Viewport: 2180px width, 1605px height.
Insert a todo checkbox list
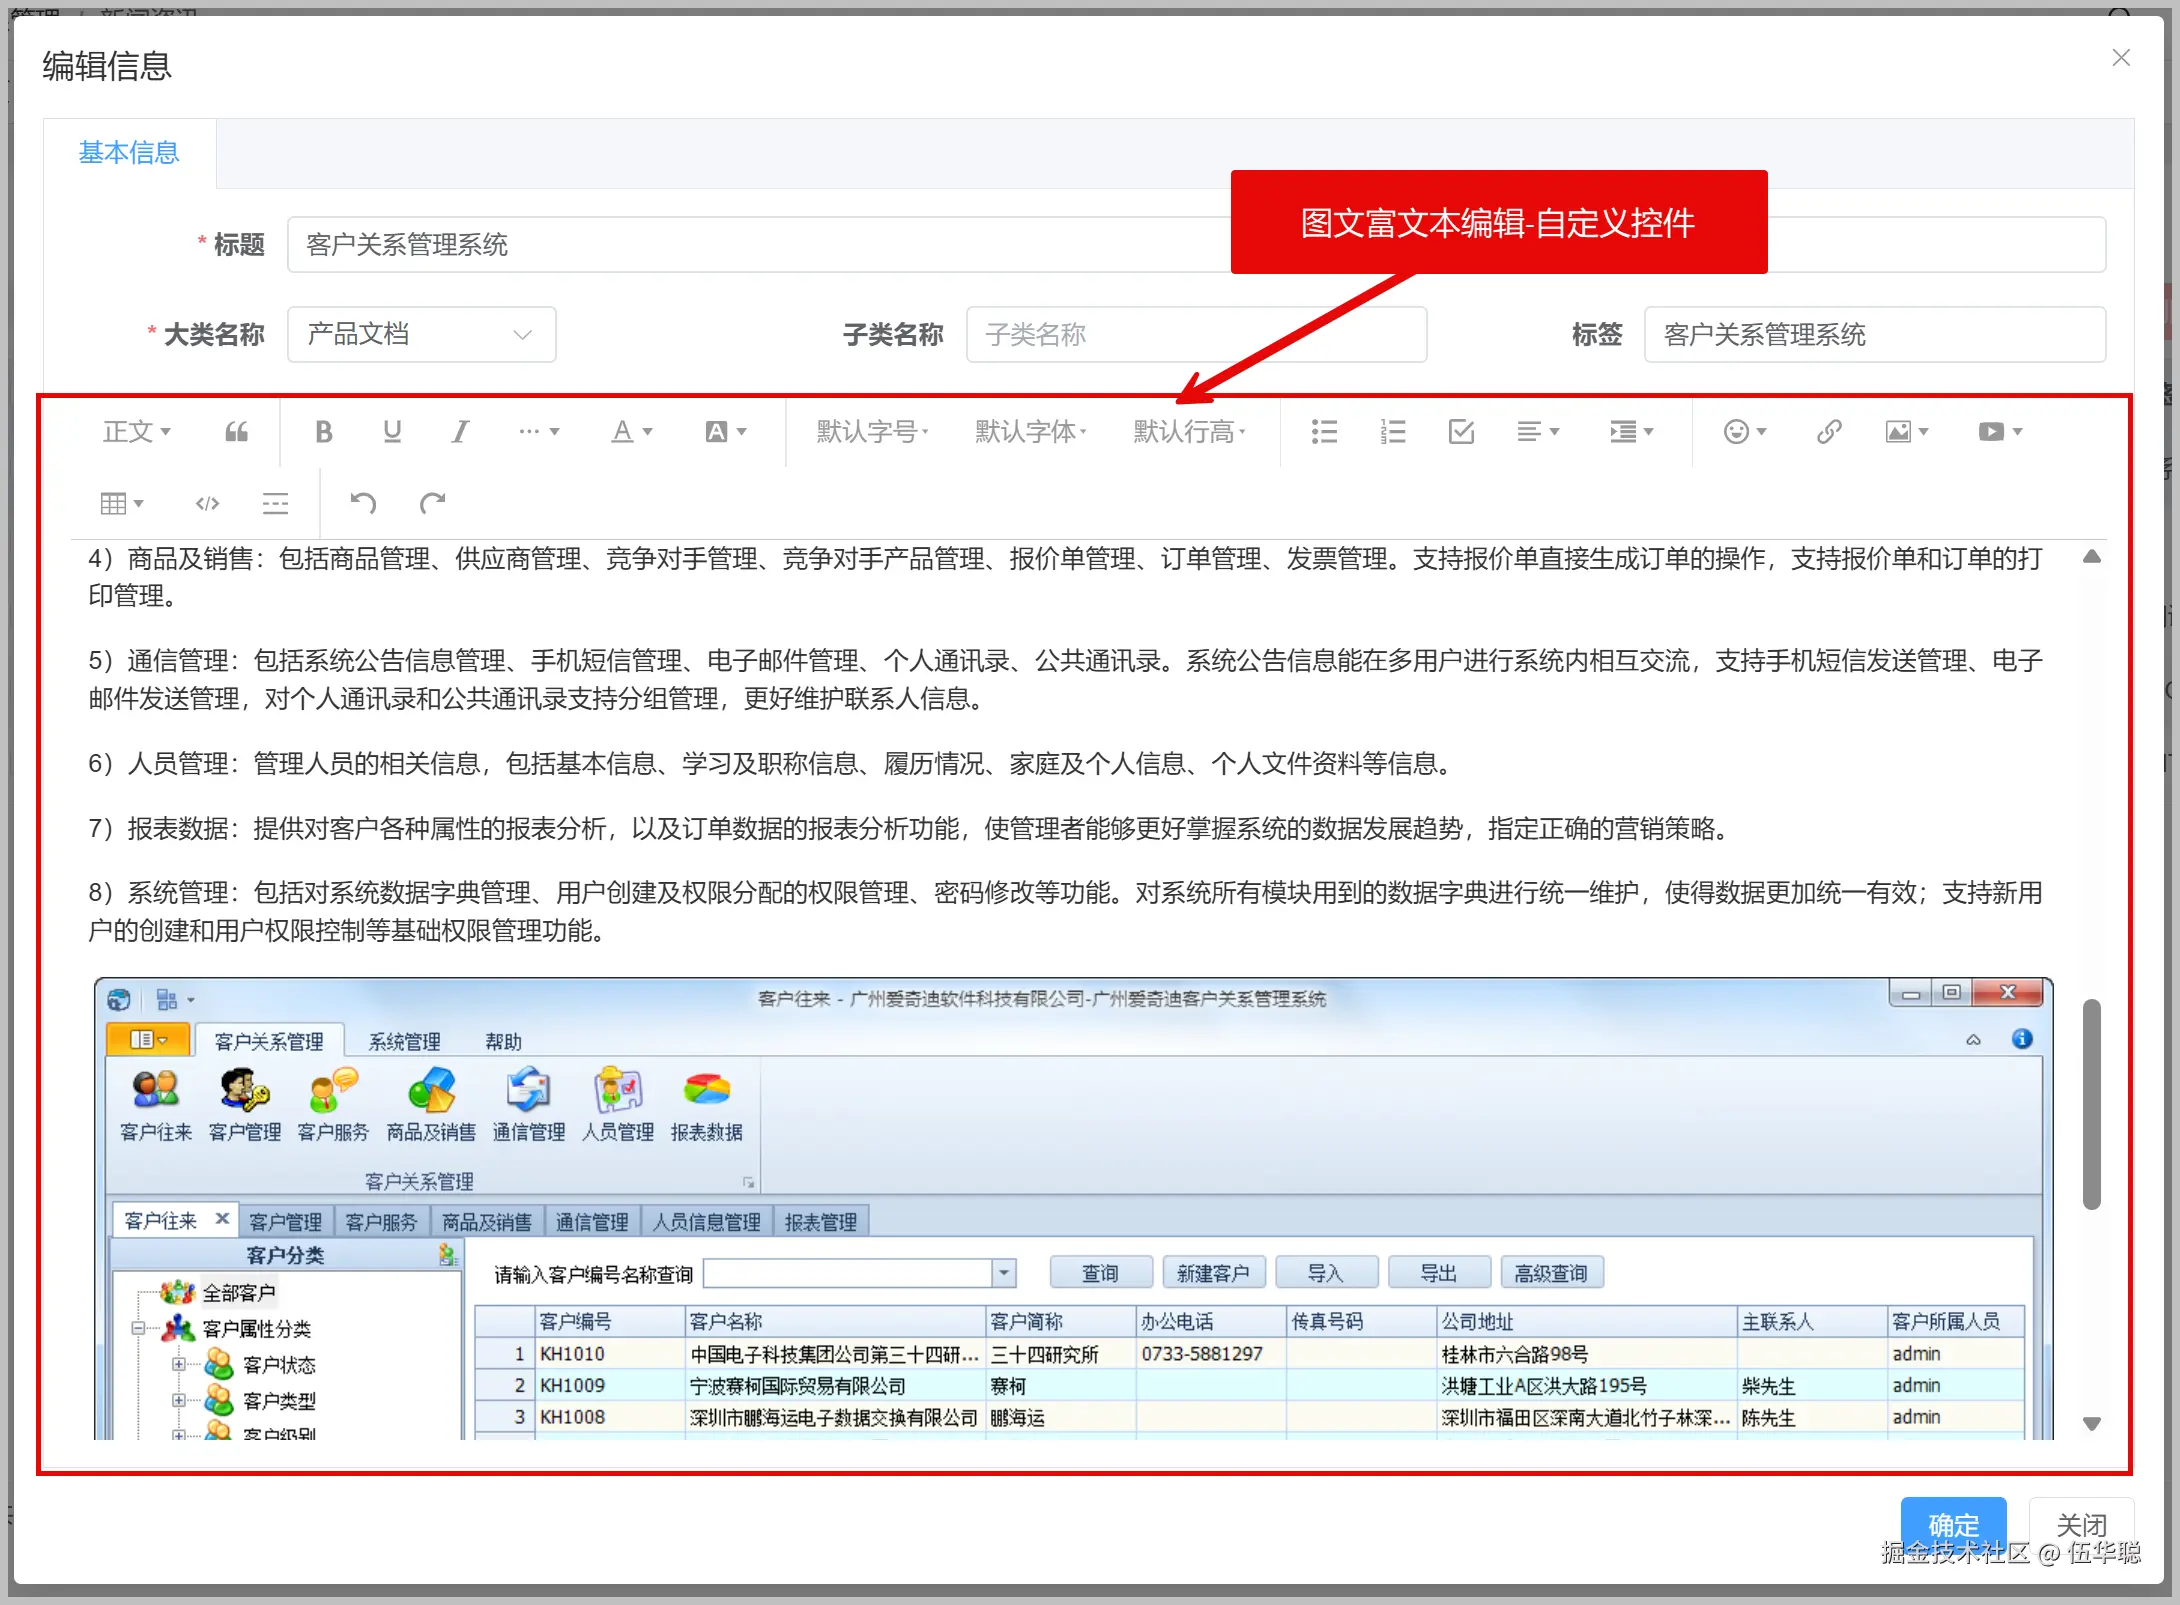1461,432
